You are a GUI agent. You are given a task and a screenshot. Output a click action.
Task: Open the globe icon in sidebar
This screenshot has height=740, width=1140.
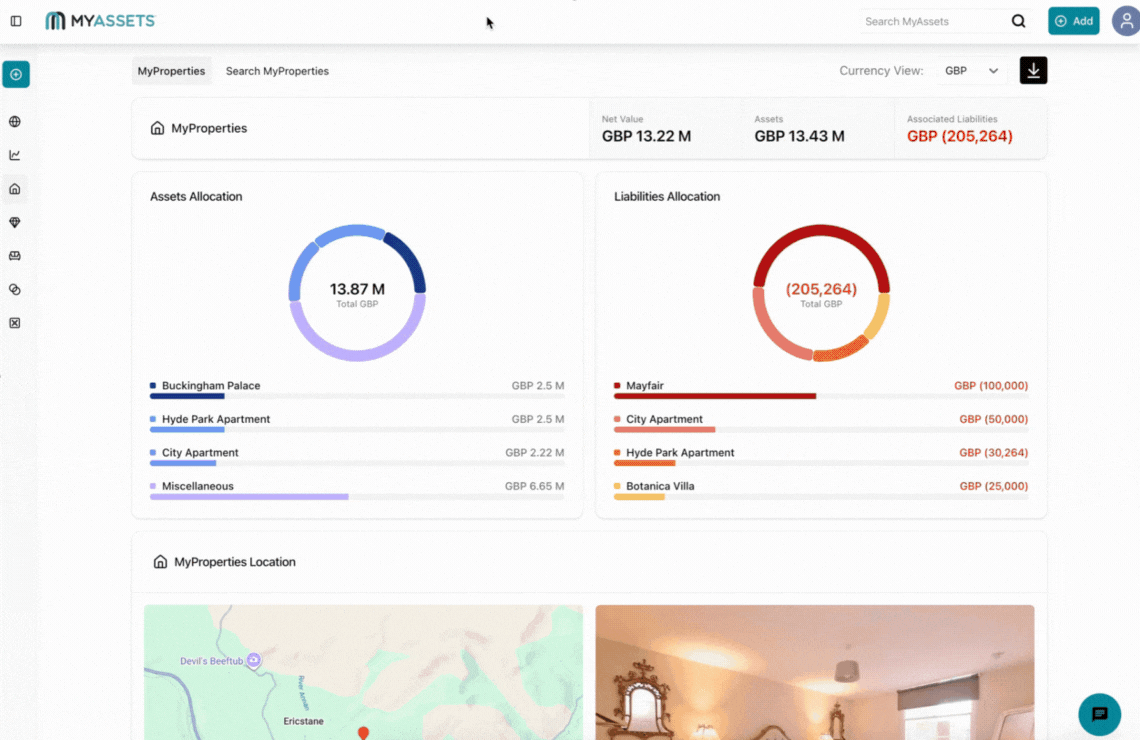click(x=15, y=122)
